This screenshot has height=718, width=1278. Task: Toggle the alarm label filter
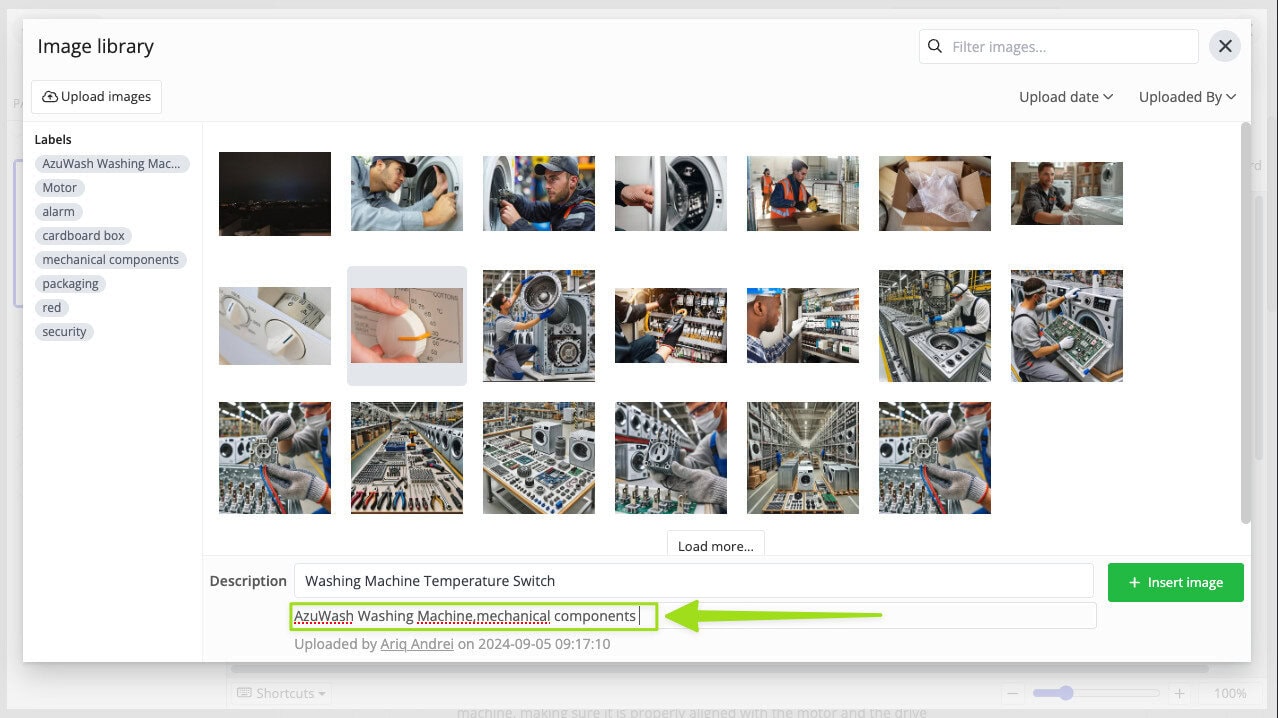click(x=59, y=212)
